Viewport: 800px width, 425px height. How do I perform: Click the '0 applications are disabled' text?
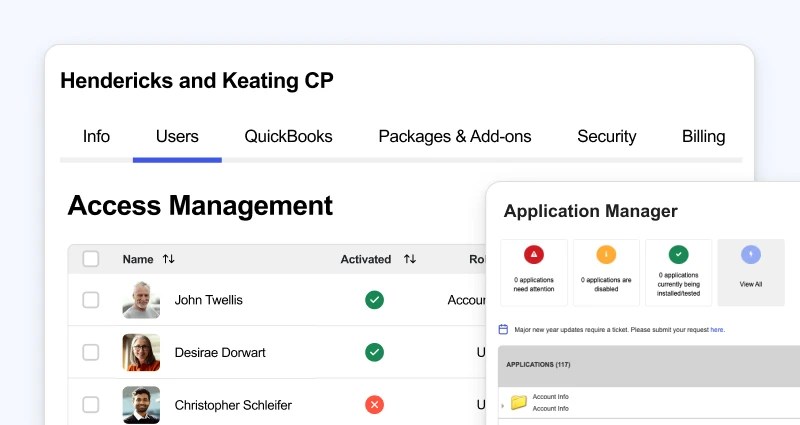[606, 284]
